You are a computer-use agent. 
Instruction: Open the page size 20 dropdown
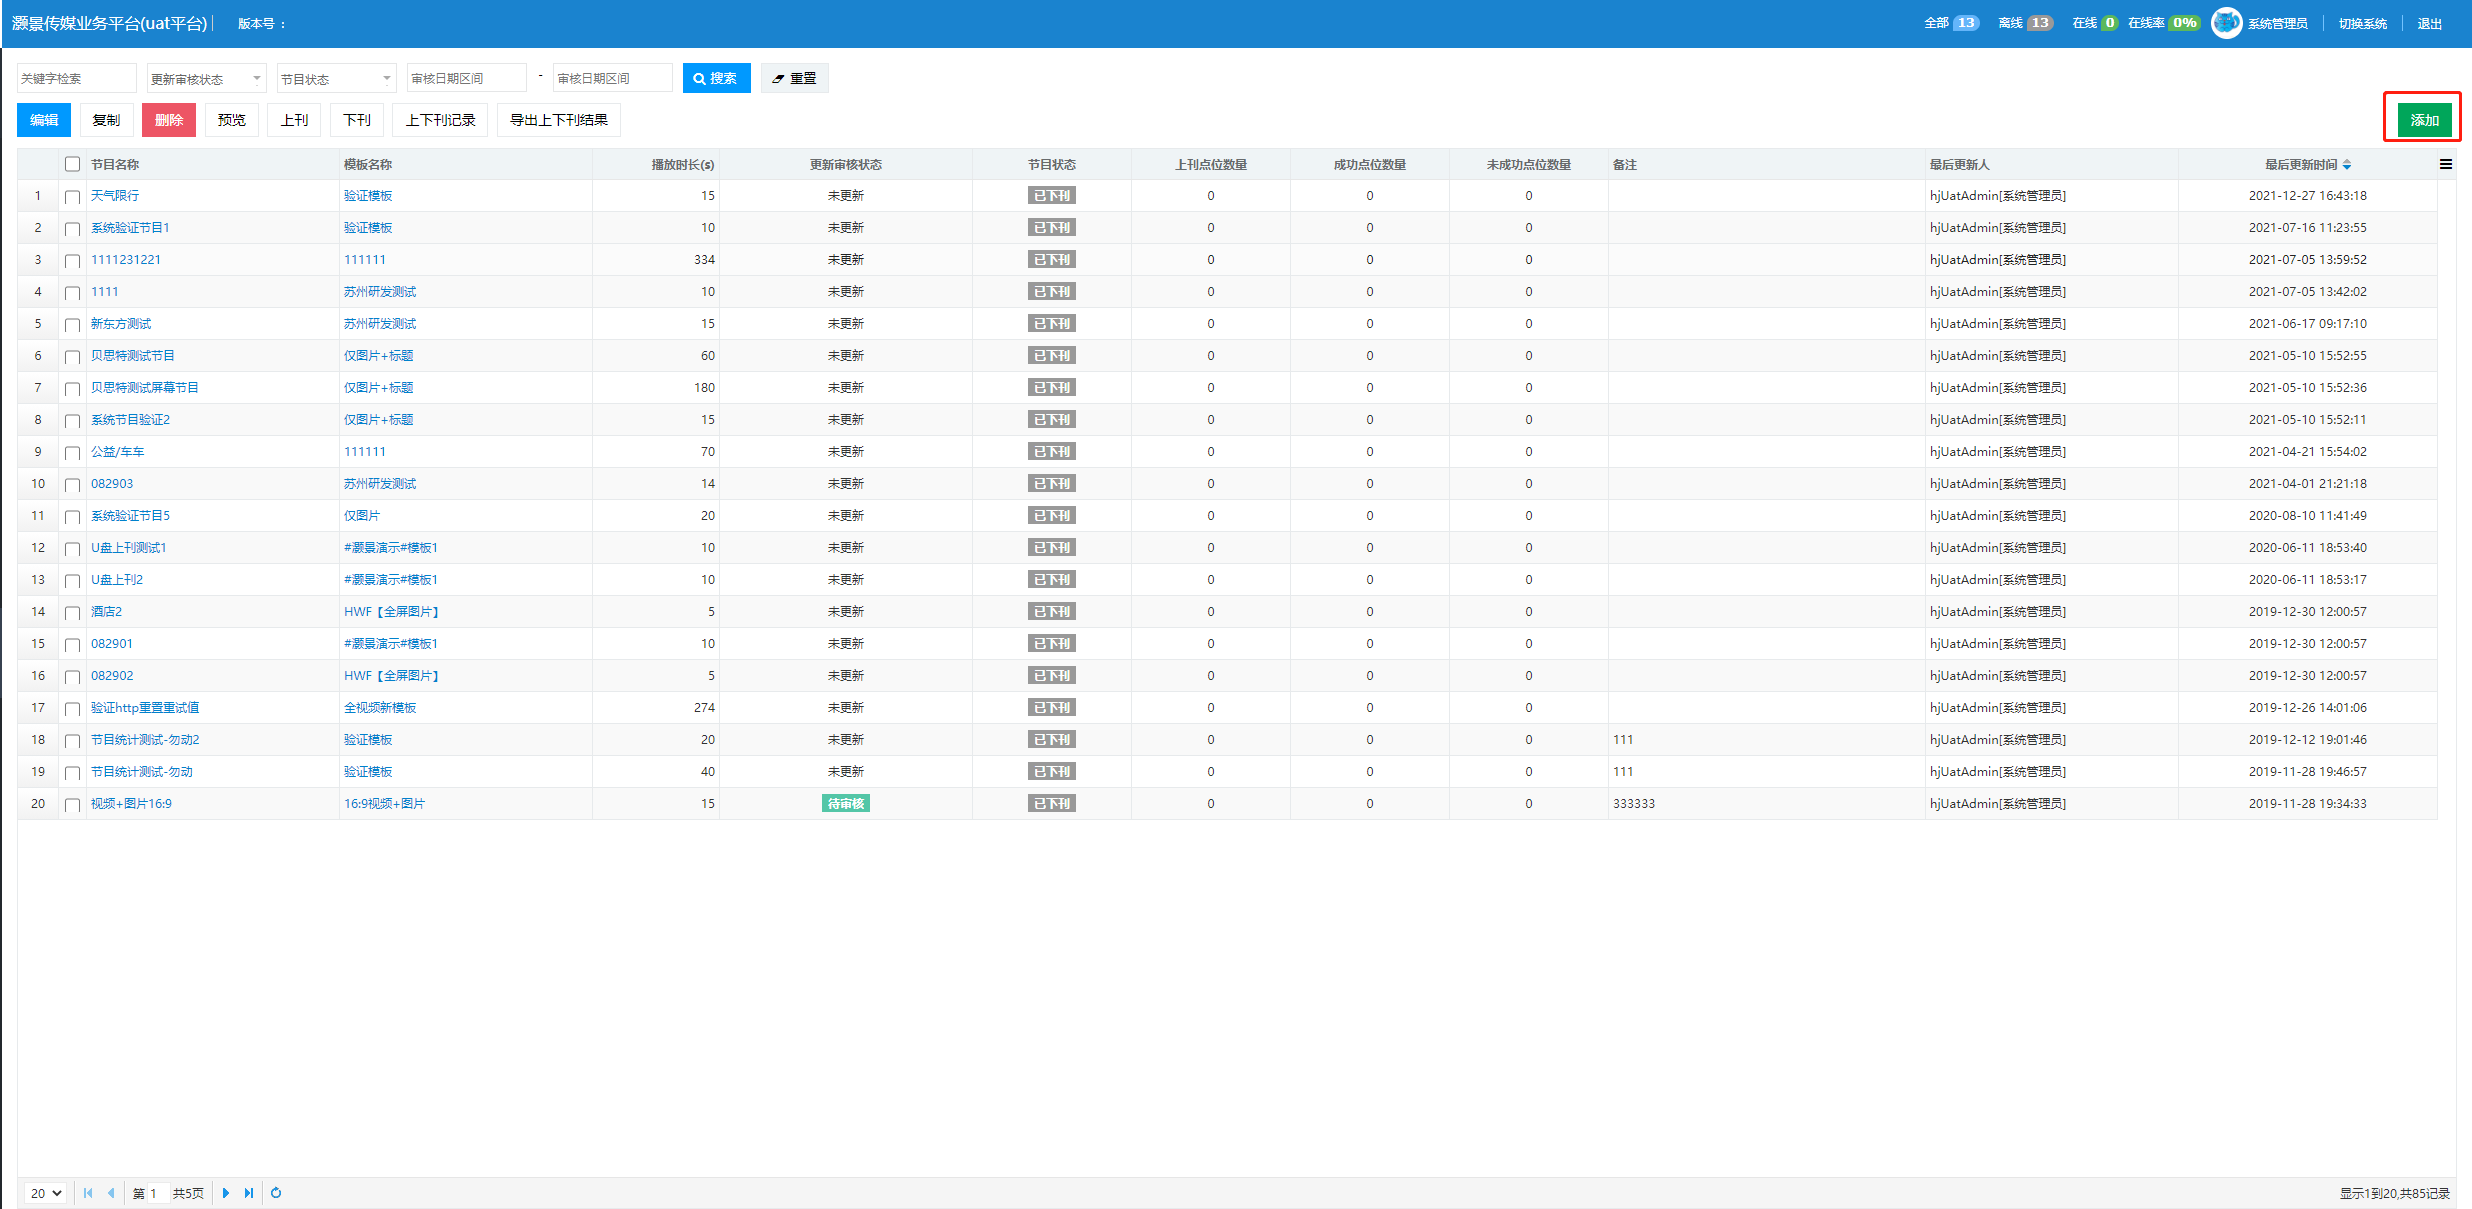[x=46, y=1193]
